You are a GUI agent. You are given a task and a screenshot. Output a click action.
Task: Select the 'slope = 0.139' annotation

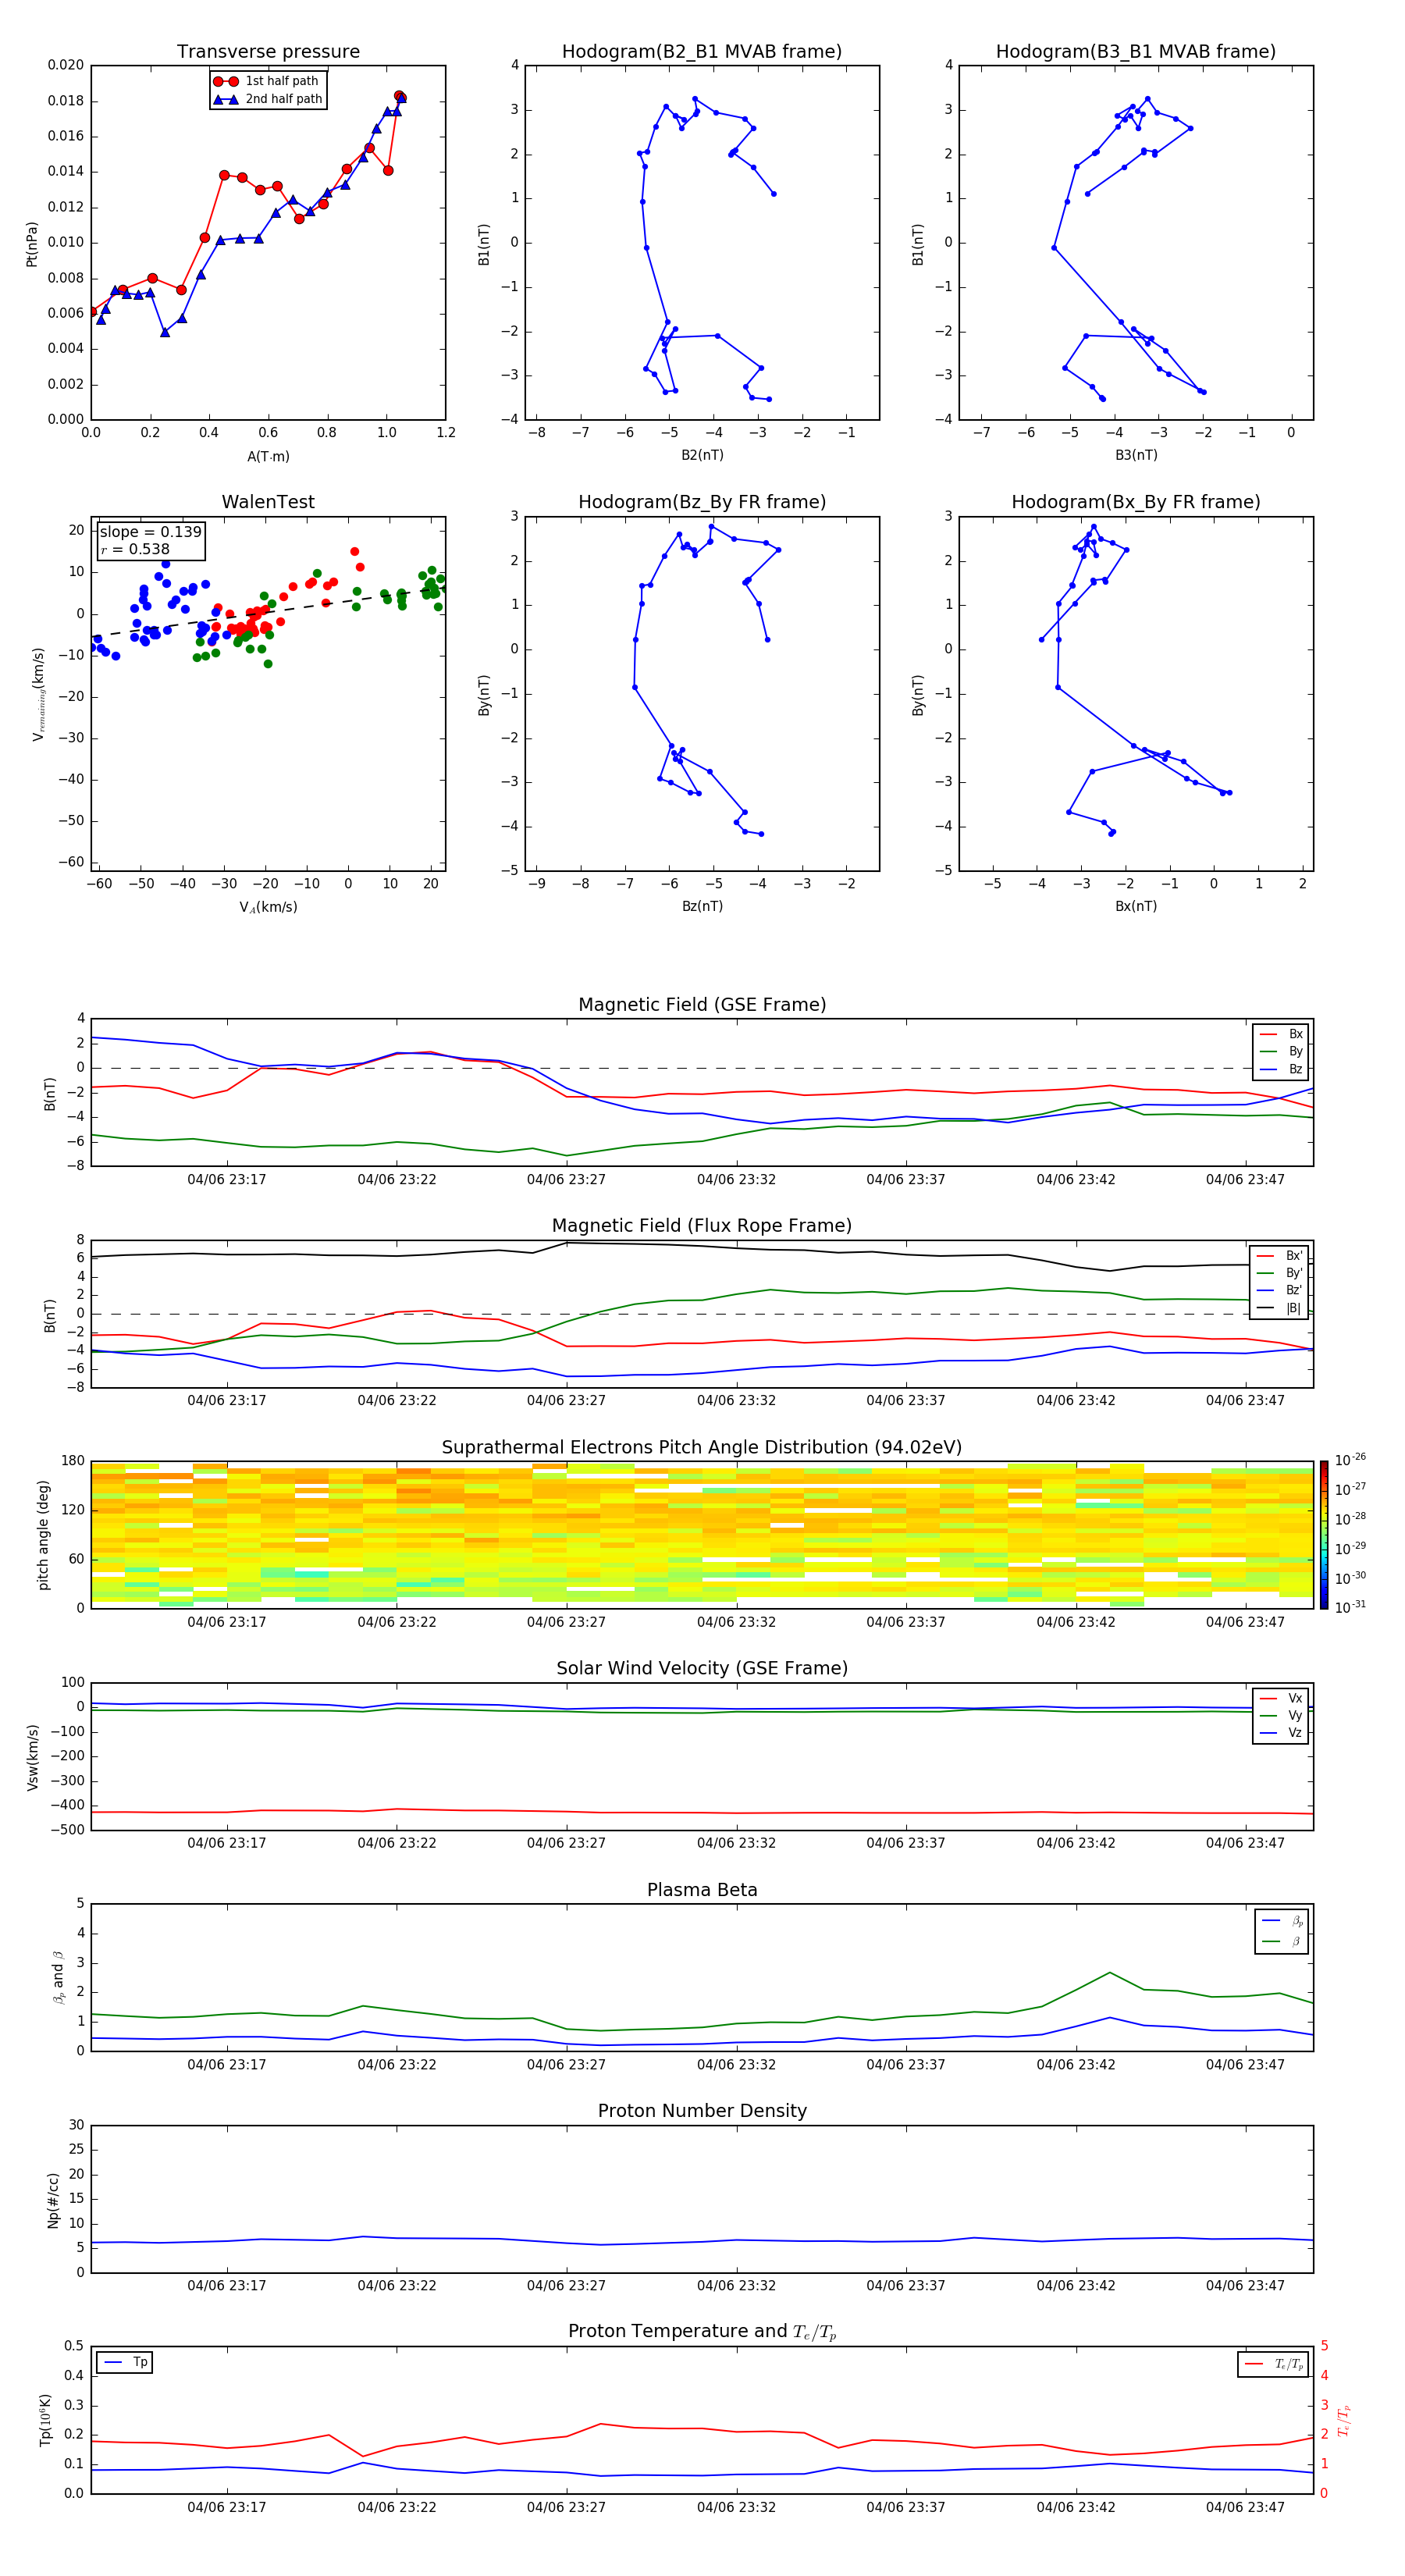click(x=151, y=532)
